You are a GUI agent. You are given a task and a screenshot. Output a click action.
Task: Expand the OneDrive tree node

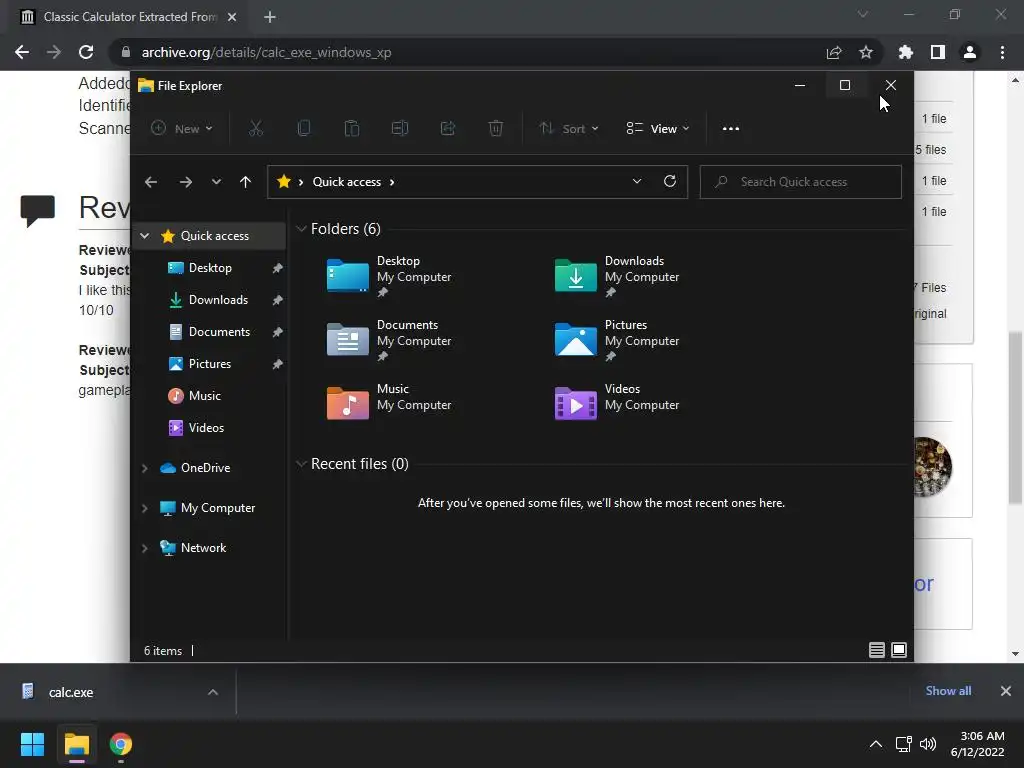[x=145, y=468]
